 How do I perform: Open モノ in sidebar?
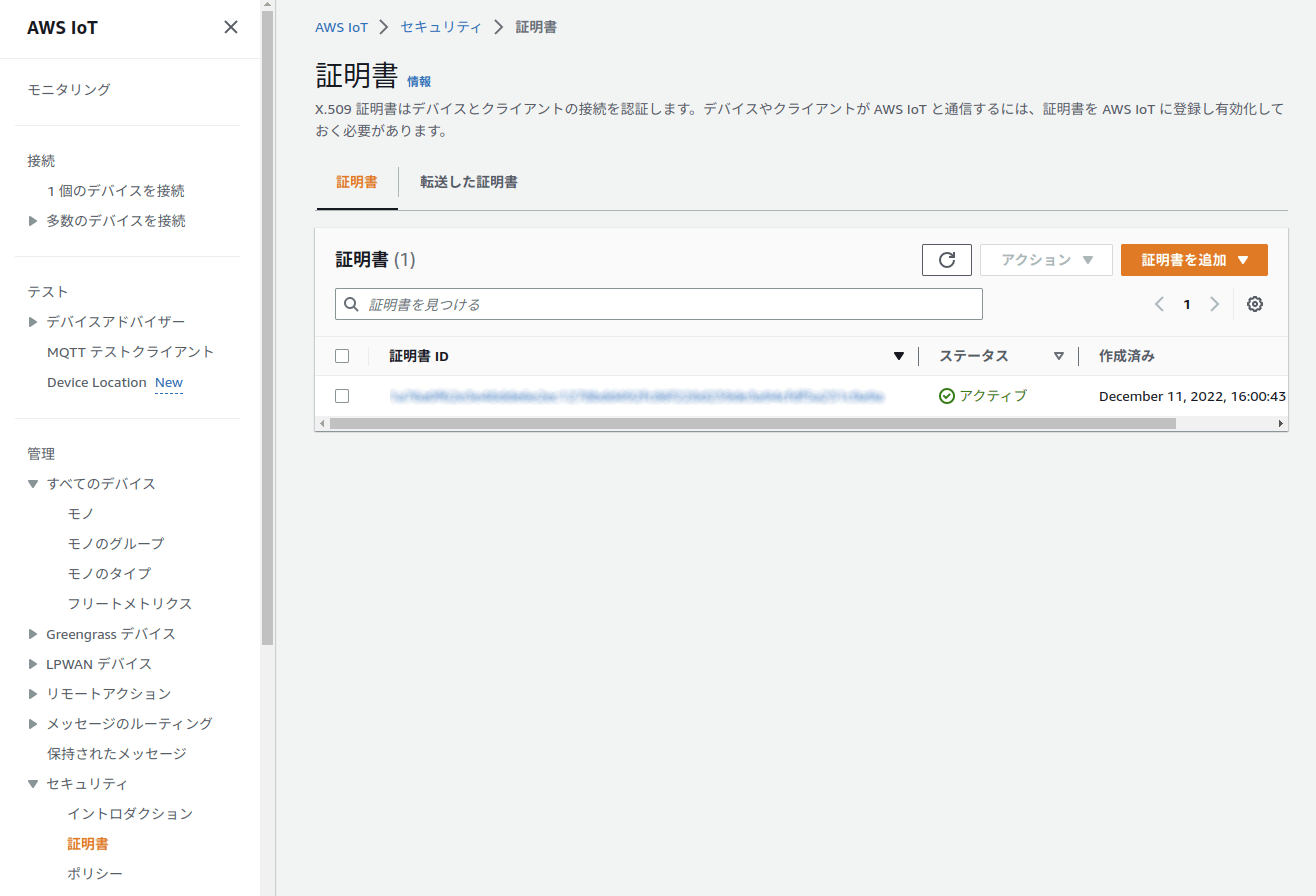click(81, 514)
